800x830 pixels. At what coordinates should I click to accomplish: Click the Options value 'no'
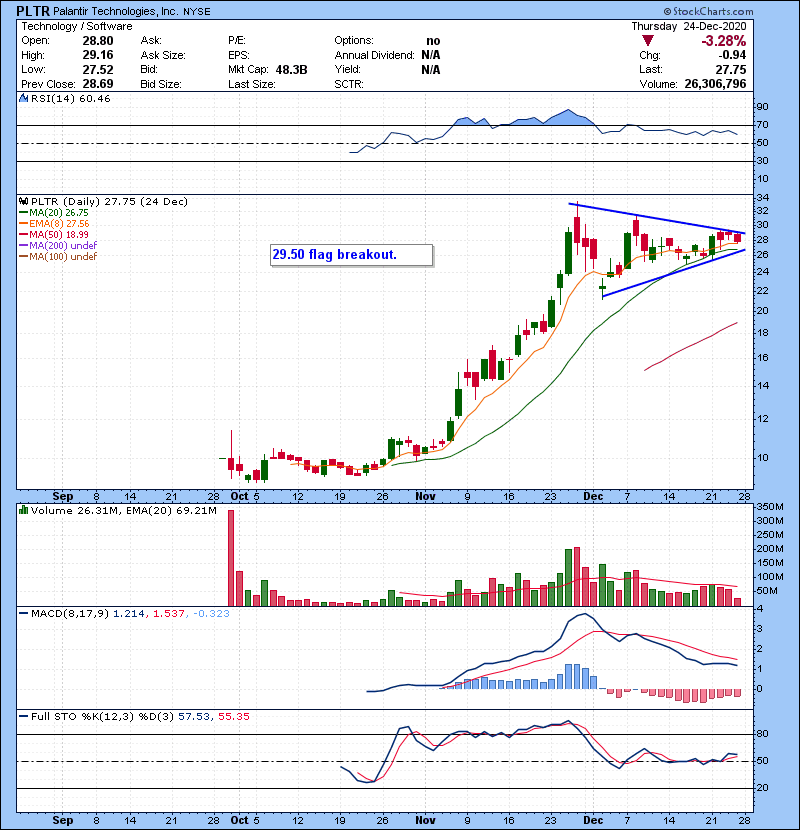(x=433, y=41)
